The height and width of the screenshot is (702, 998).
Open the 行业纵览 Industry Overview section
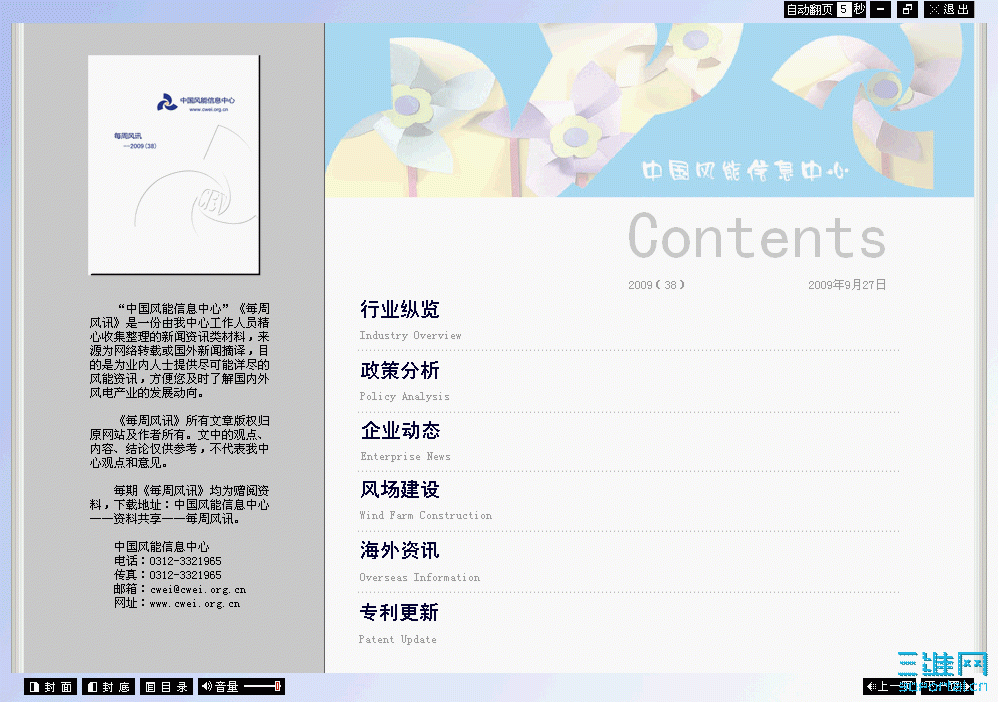click(x=400, y=310)
